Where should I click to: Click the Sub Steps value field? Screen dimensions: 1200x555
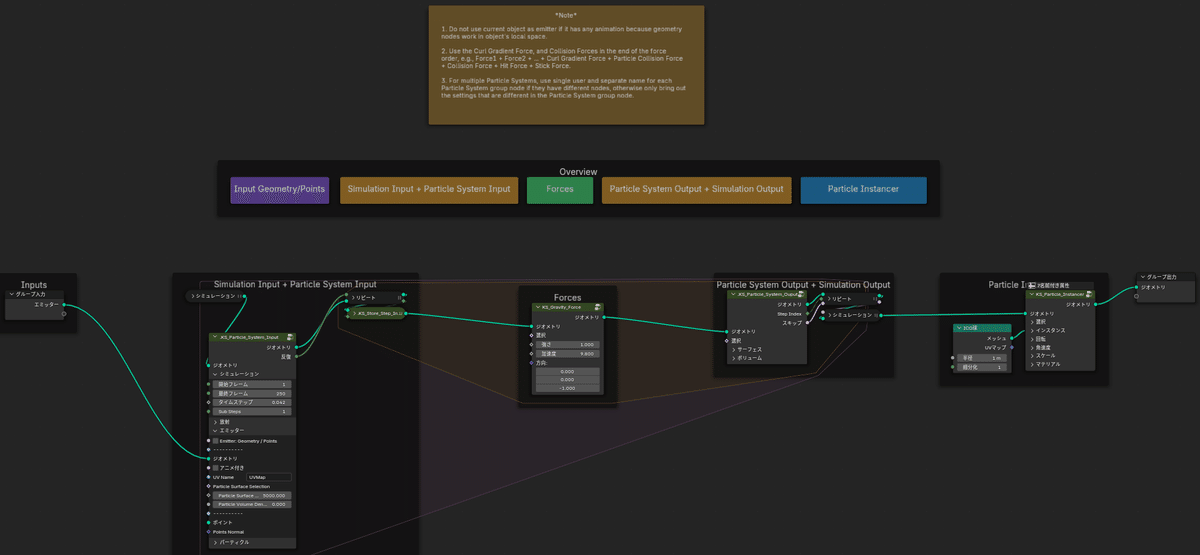tap(253, 411)
